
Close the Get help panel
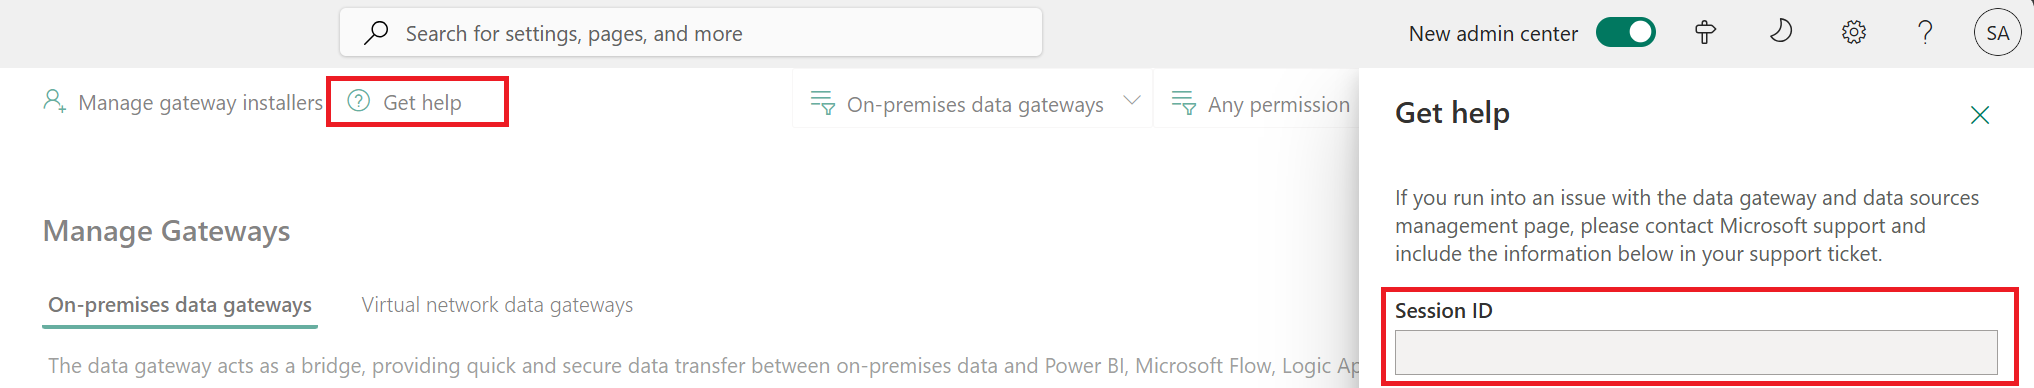click(1980, 115)
